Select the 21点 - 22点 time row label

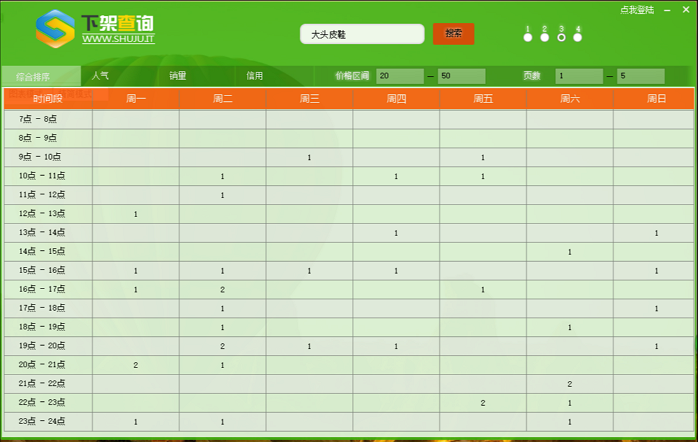pos(42,384)
